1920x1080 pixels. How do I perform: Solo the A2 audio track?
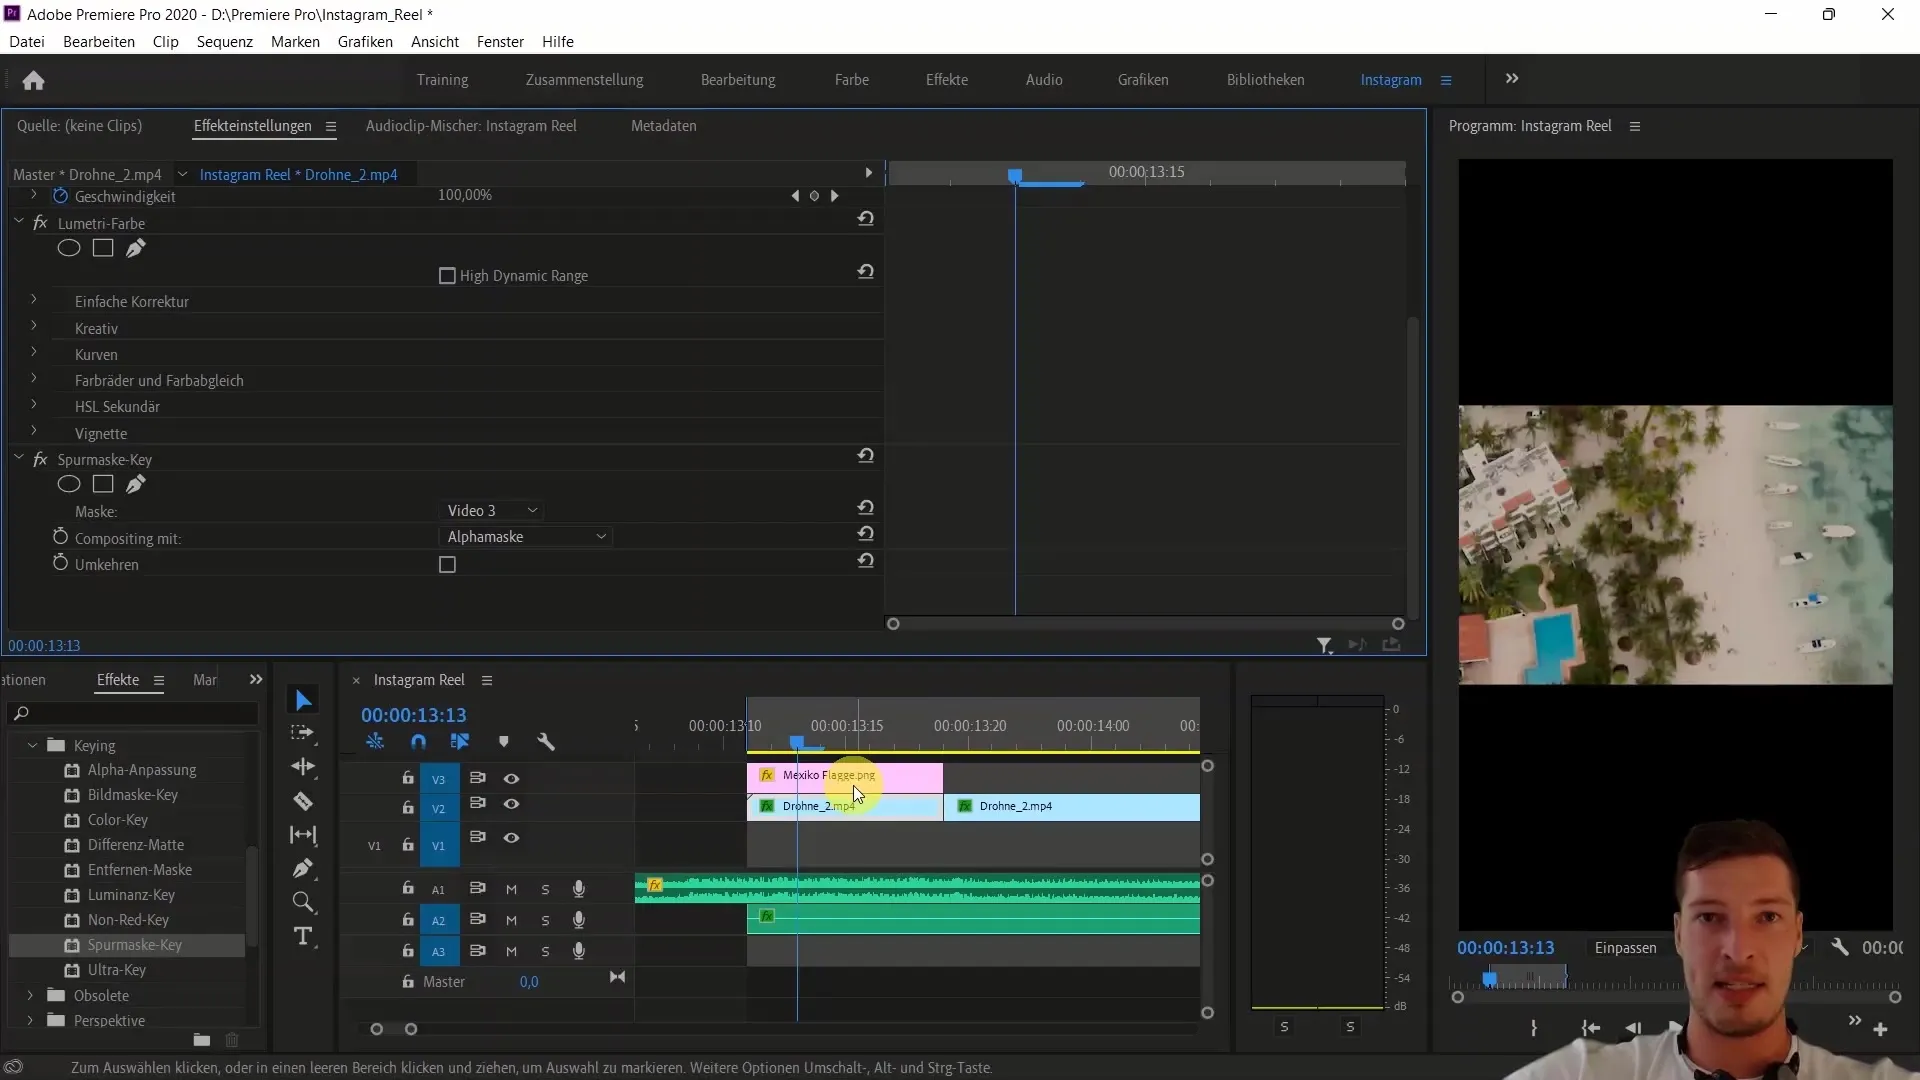click(545, 920)
